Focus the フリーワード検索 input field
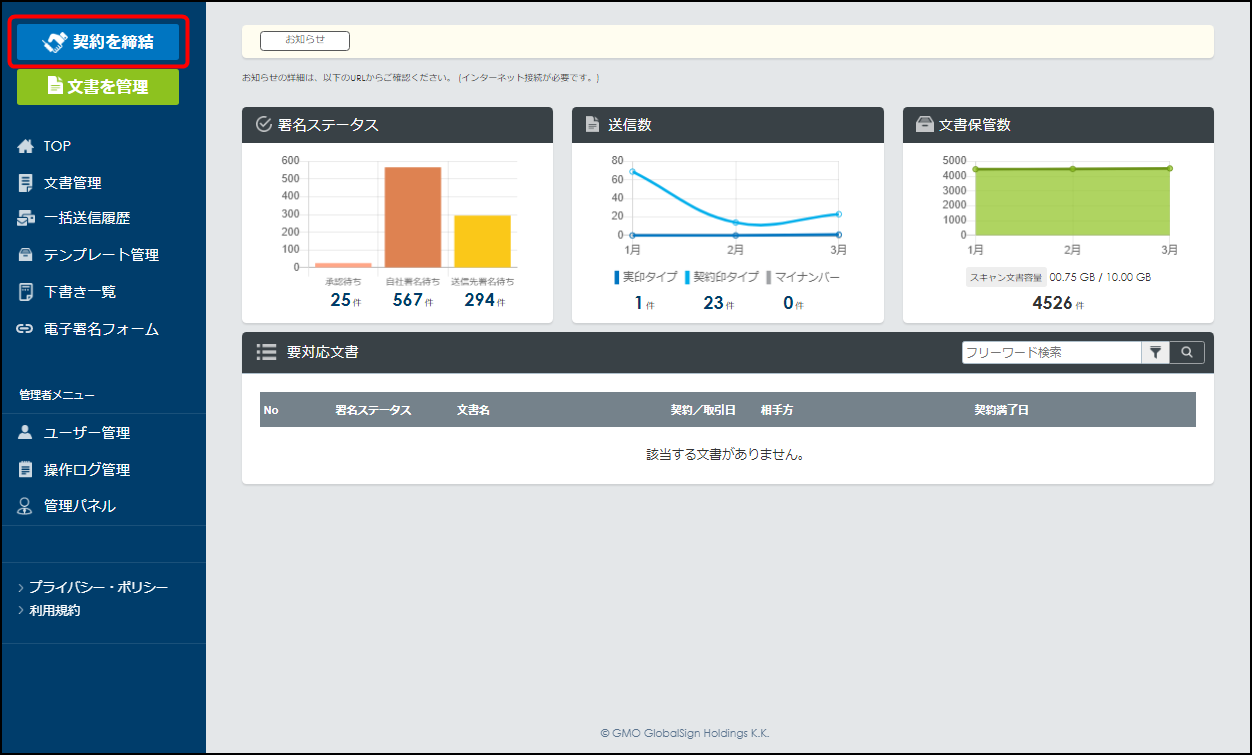 tap(1051, 352)
